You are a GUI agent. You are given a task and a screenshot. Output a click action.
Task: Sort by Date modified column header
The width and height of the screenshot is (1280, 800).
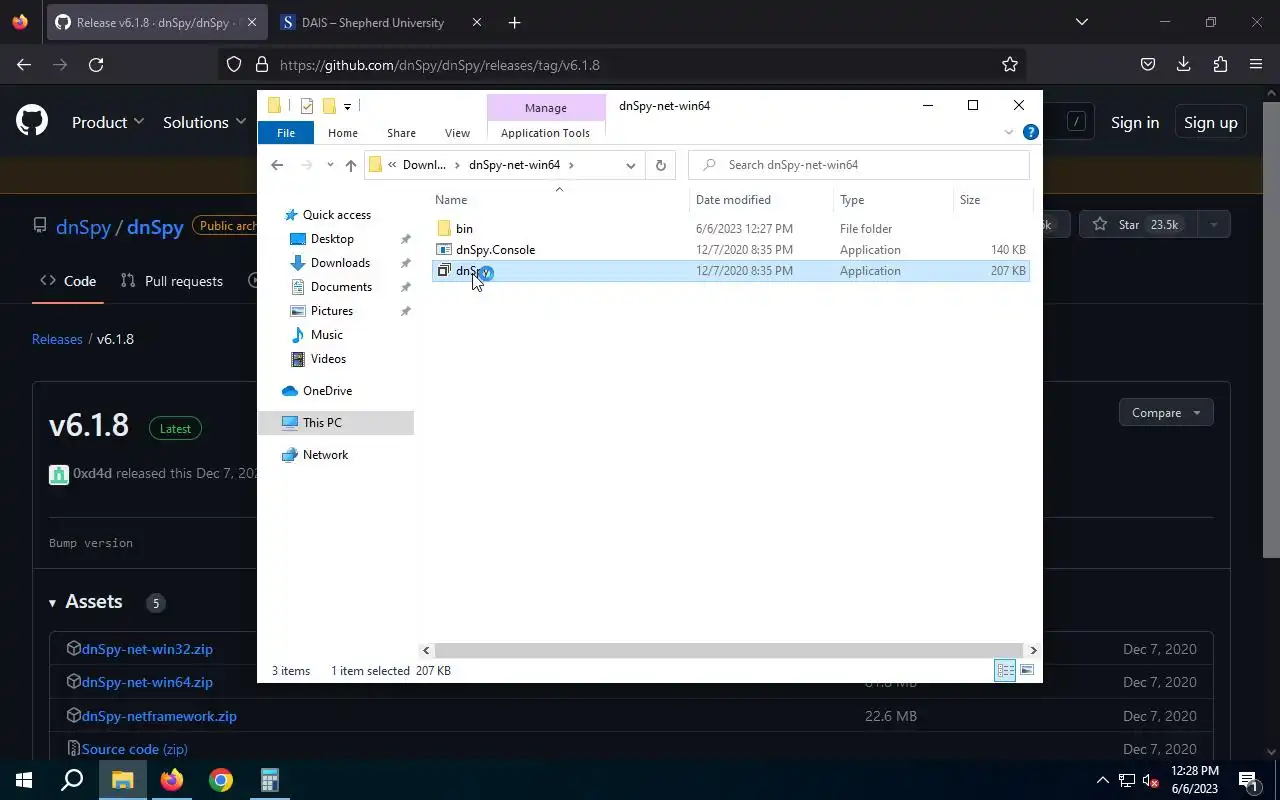click(762, 200)
